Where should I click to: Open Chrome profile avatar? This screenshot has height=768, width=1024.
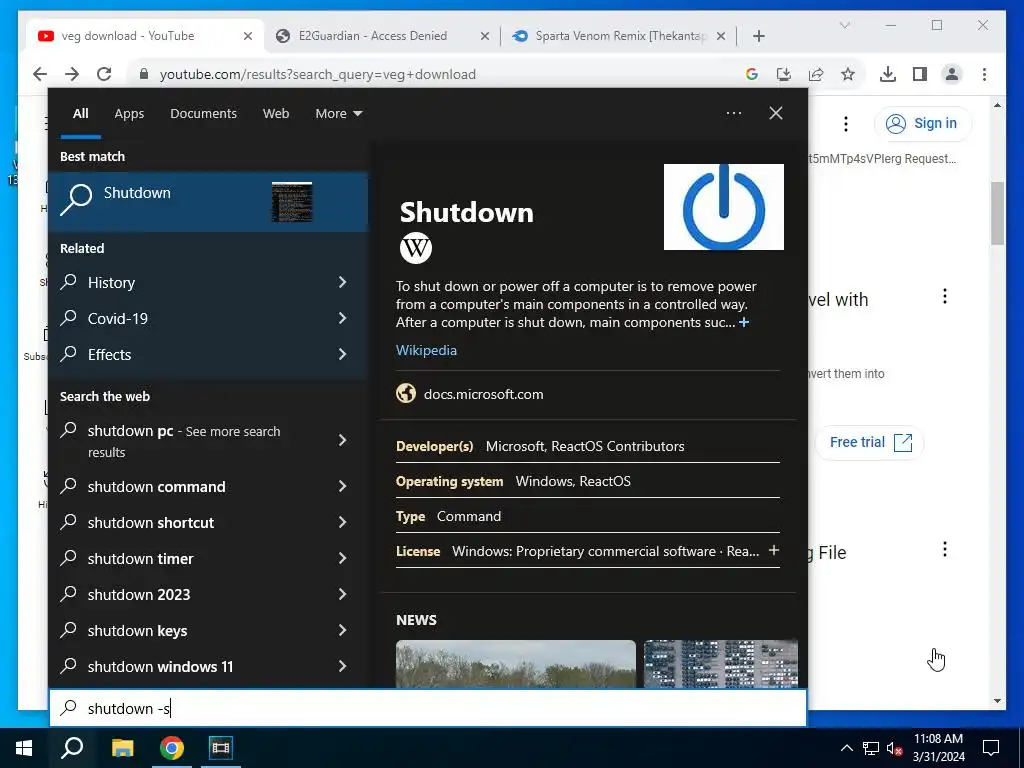tap(952, 74)
